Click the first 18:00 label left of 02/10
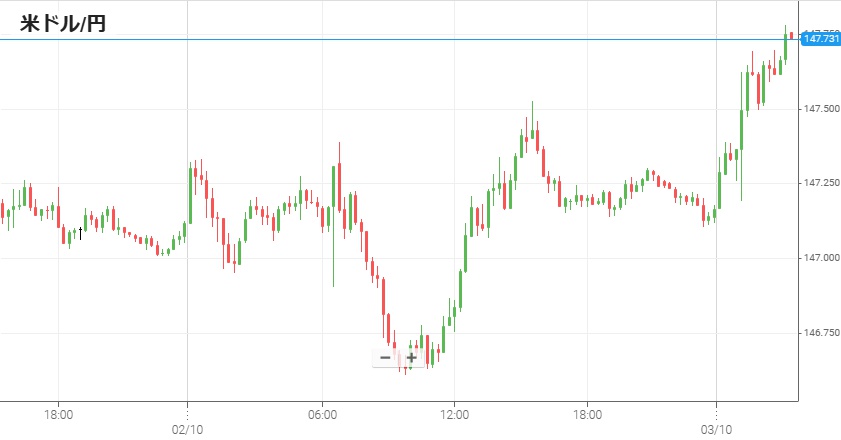 pos(58,412)
